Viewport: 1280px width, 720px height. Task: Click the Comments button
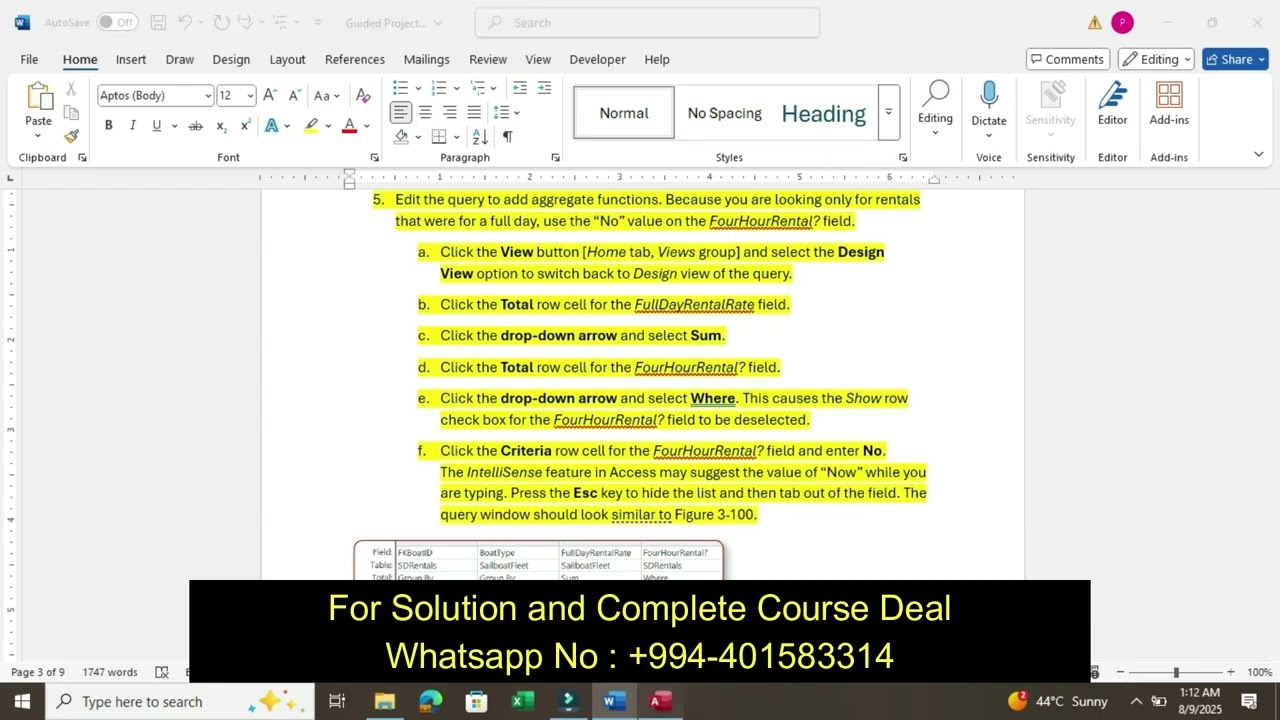[x=1068, y=59]
